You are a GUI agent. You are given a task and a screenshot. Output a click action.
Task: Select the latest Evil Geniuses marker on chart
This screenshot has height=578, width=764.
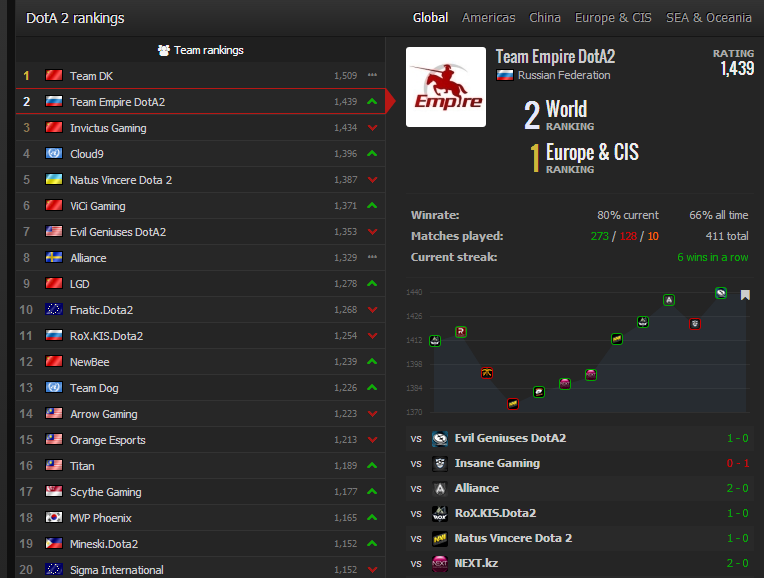721,293
